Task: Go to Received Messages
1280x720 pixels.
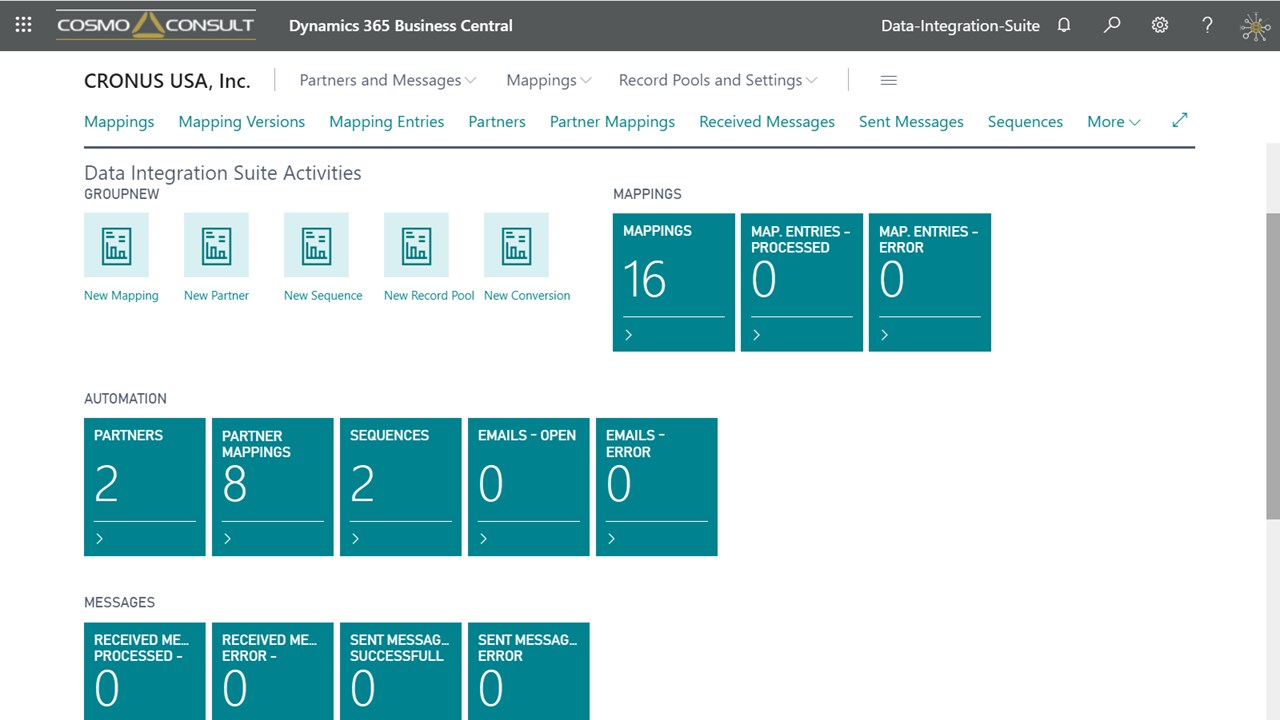Action: click(x=767, y=122)
